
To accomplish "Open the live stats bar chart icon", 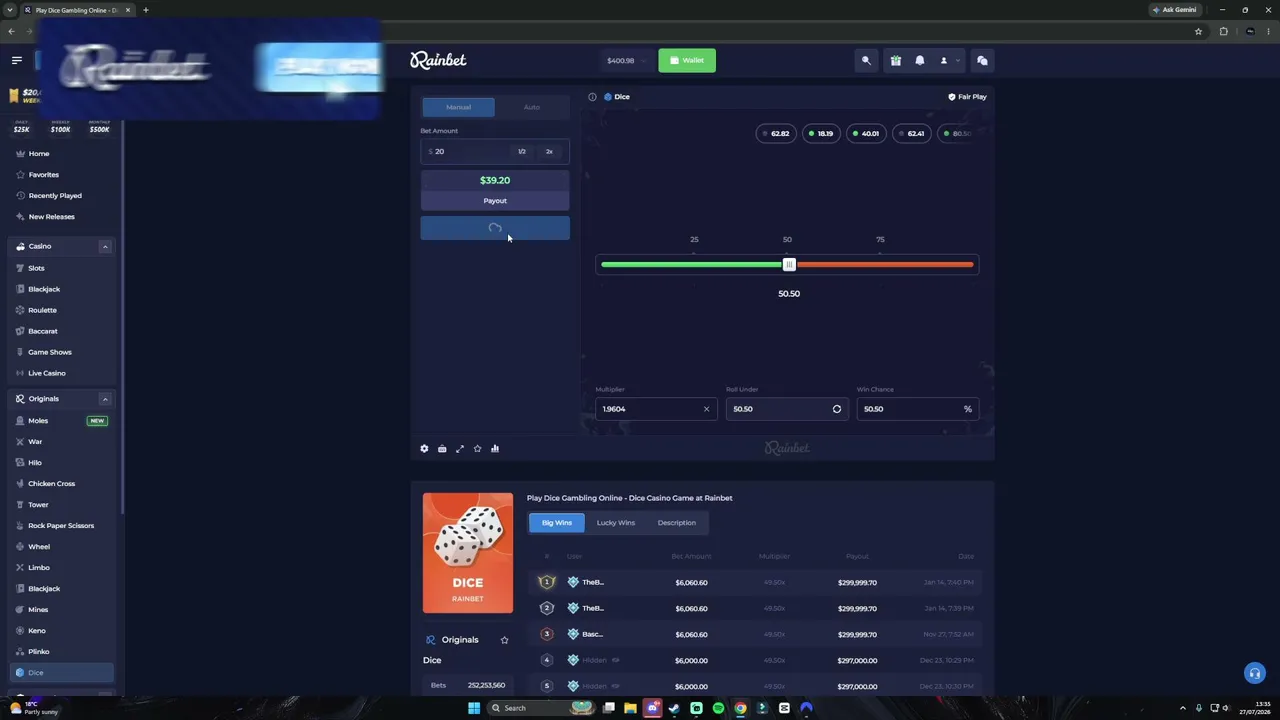I will pos(495,449).
